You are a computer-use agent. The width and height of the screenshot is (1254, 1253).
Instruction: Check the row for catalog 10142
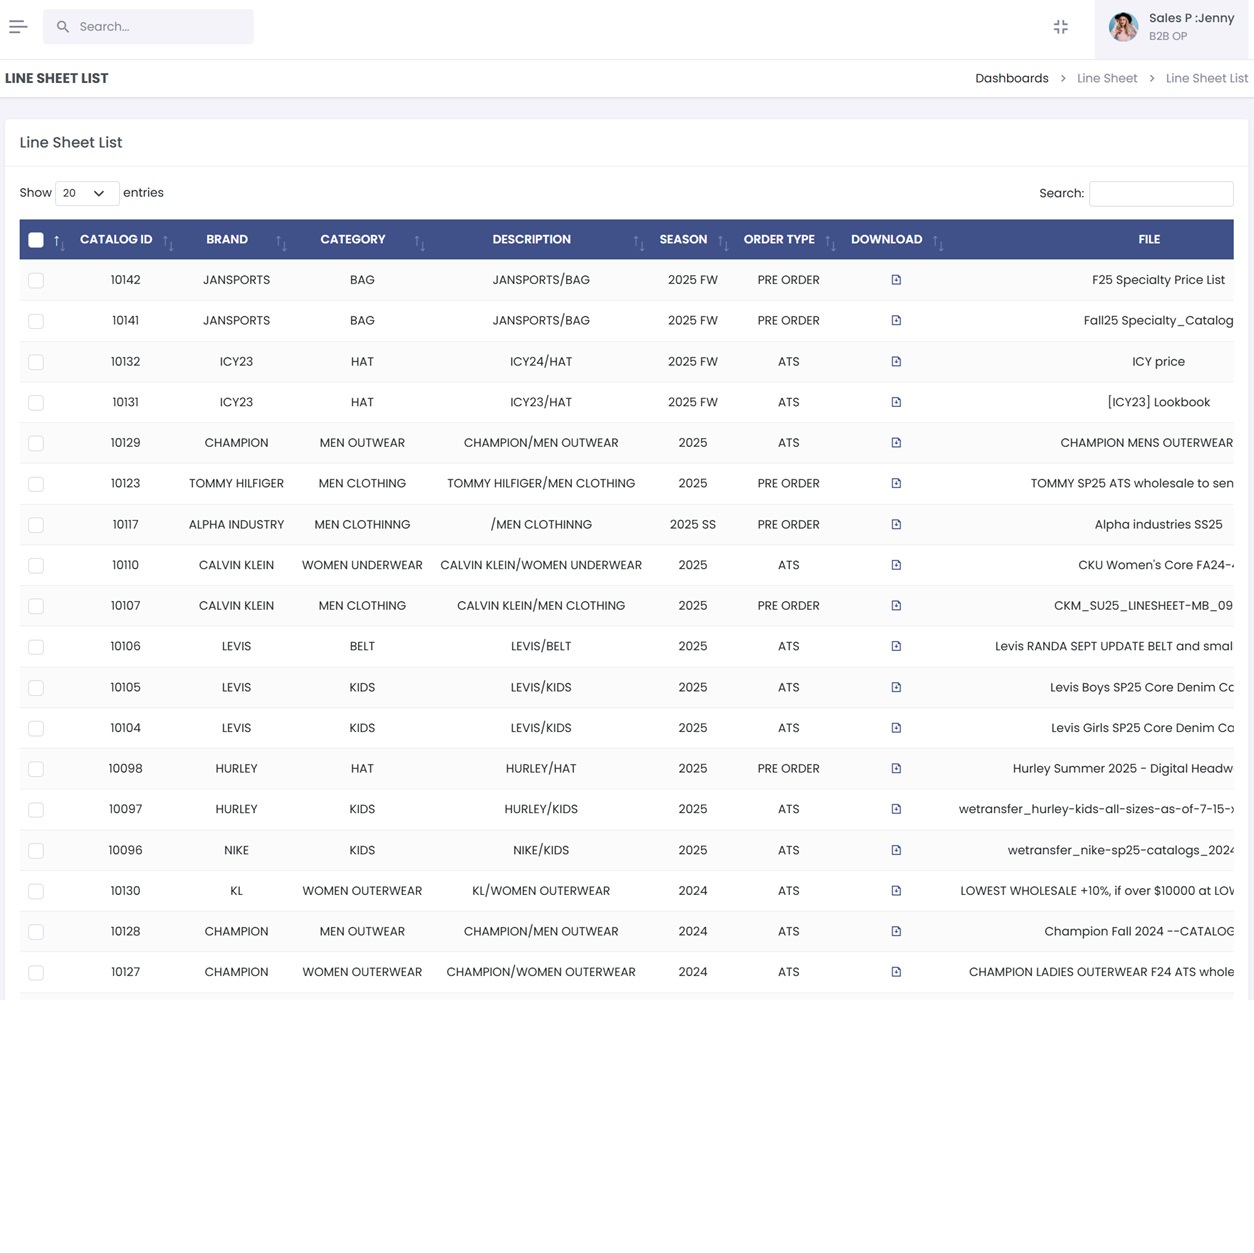point(36,281)
